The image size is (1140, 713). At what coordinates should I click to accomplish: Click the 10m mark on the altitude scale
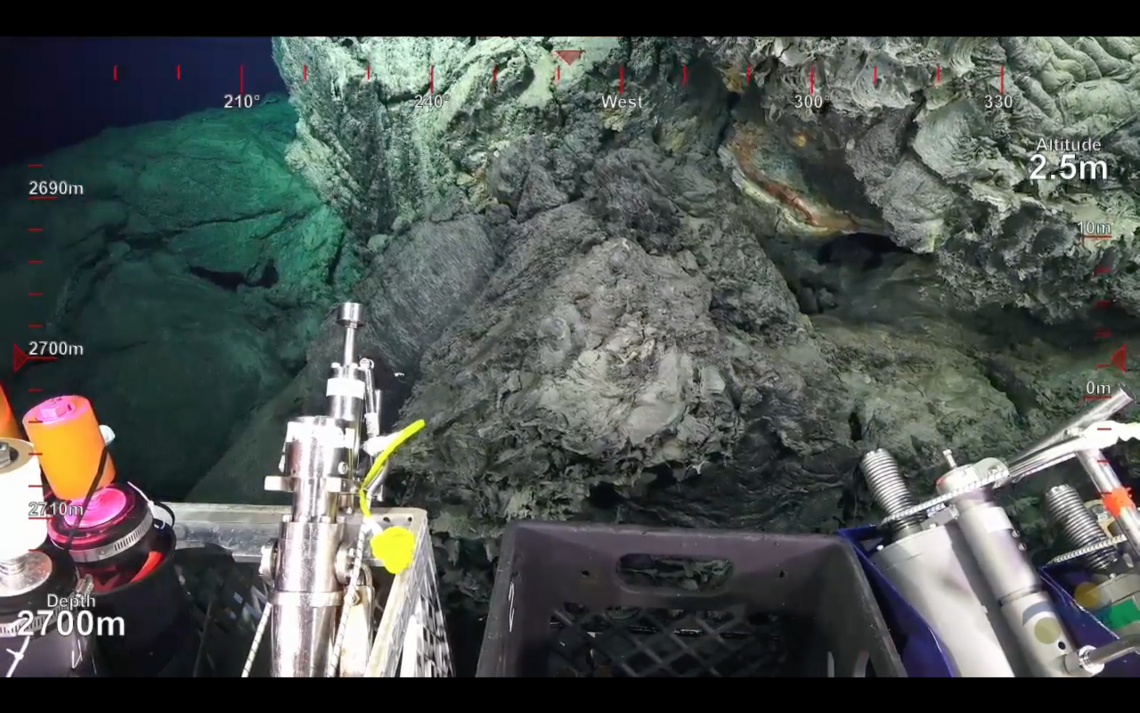point(1096,228)
